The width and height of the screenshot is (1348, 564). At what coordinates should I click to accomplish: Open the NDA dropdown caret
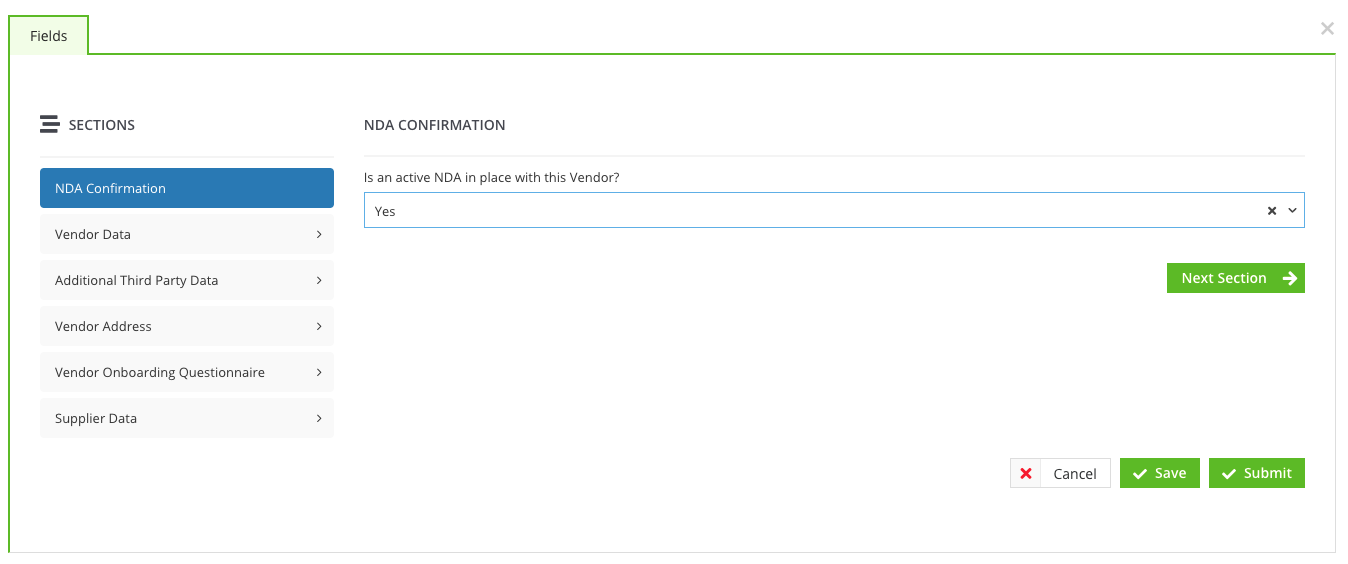[1292, 211]
